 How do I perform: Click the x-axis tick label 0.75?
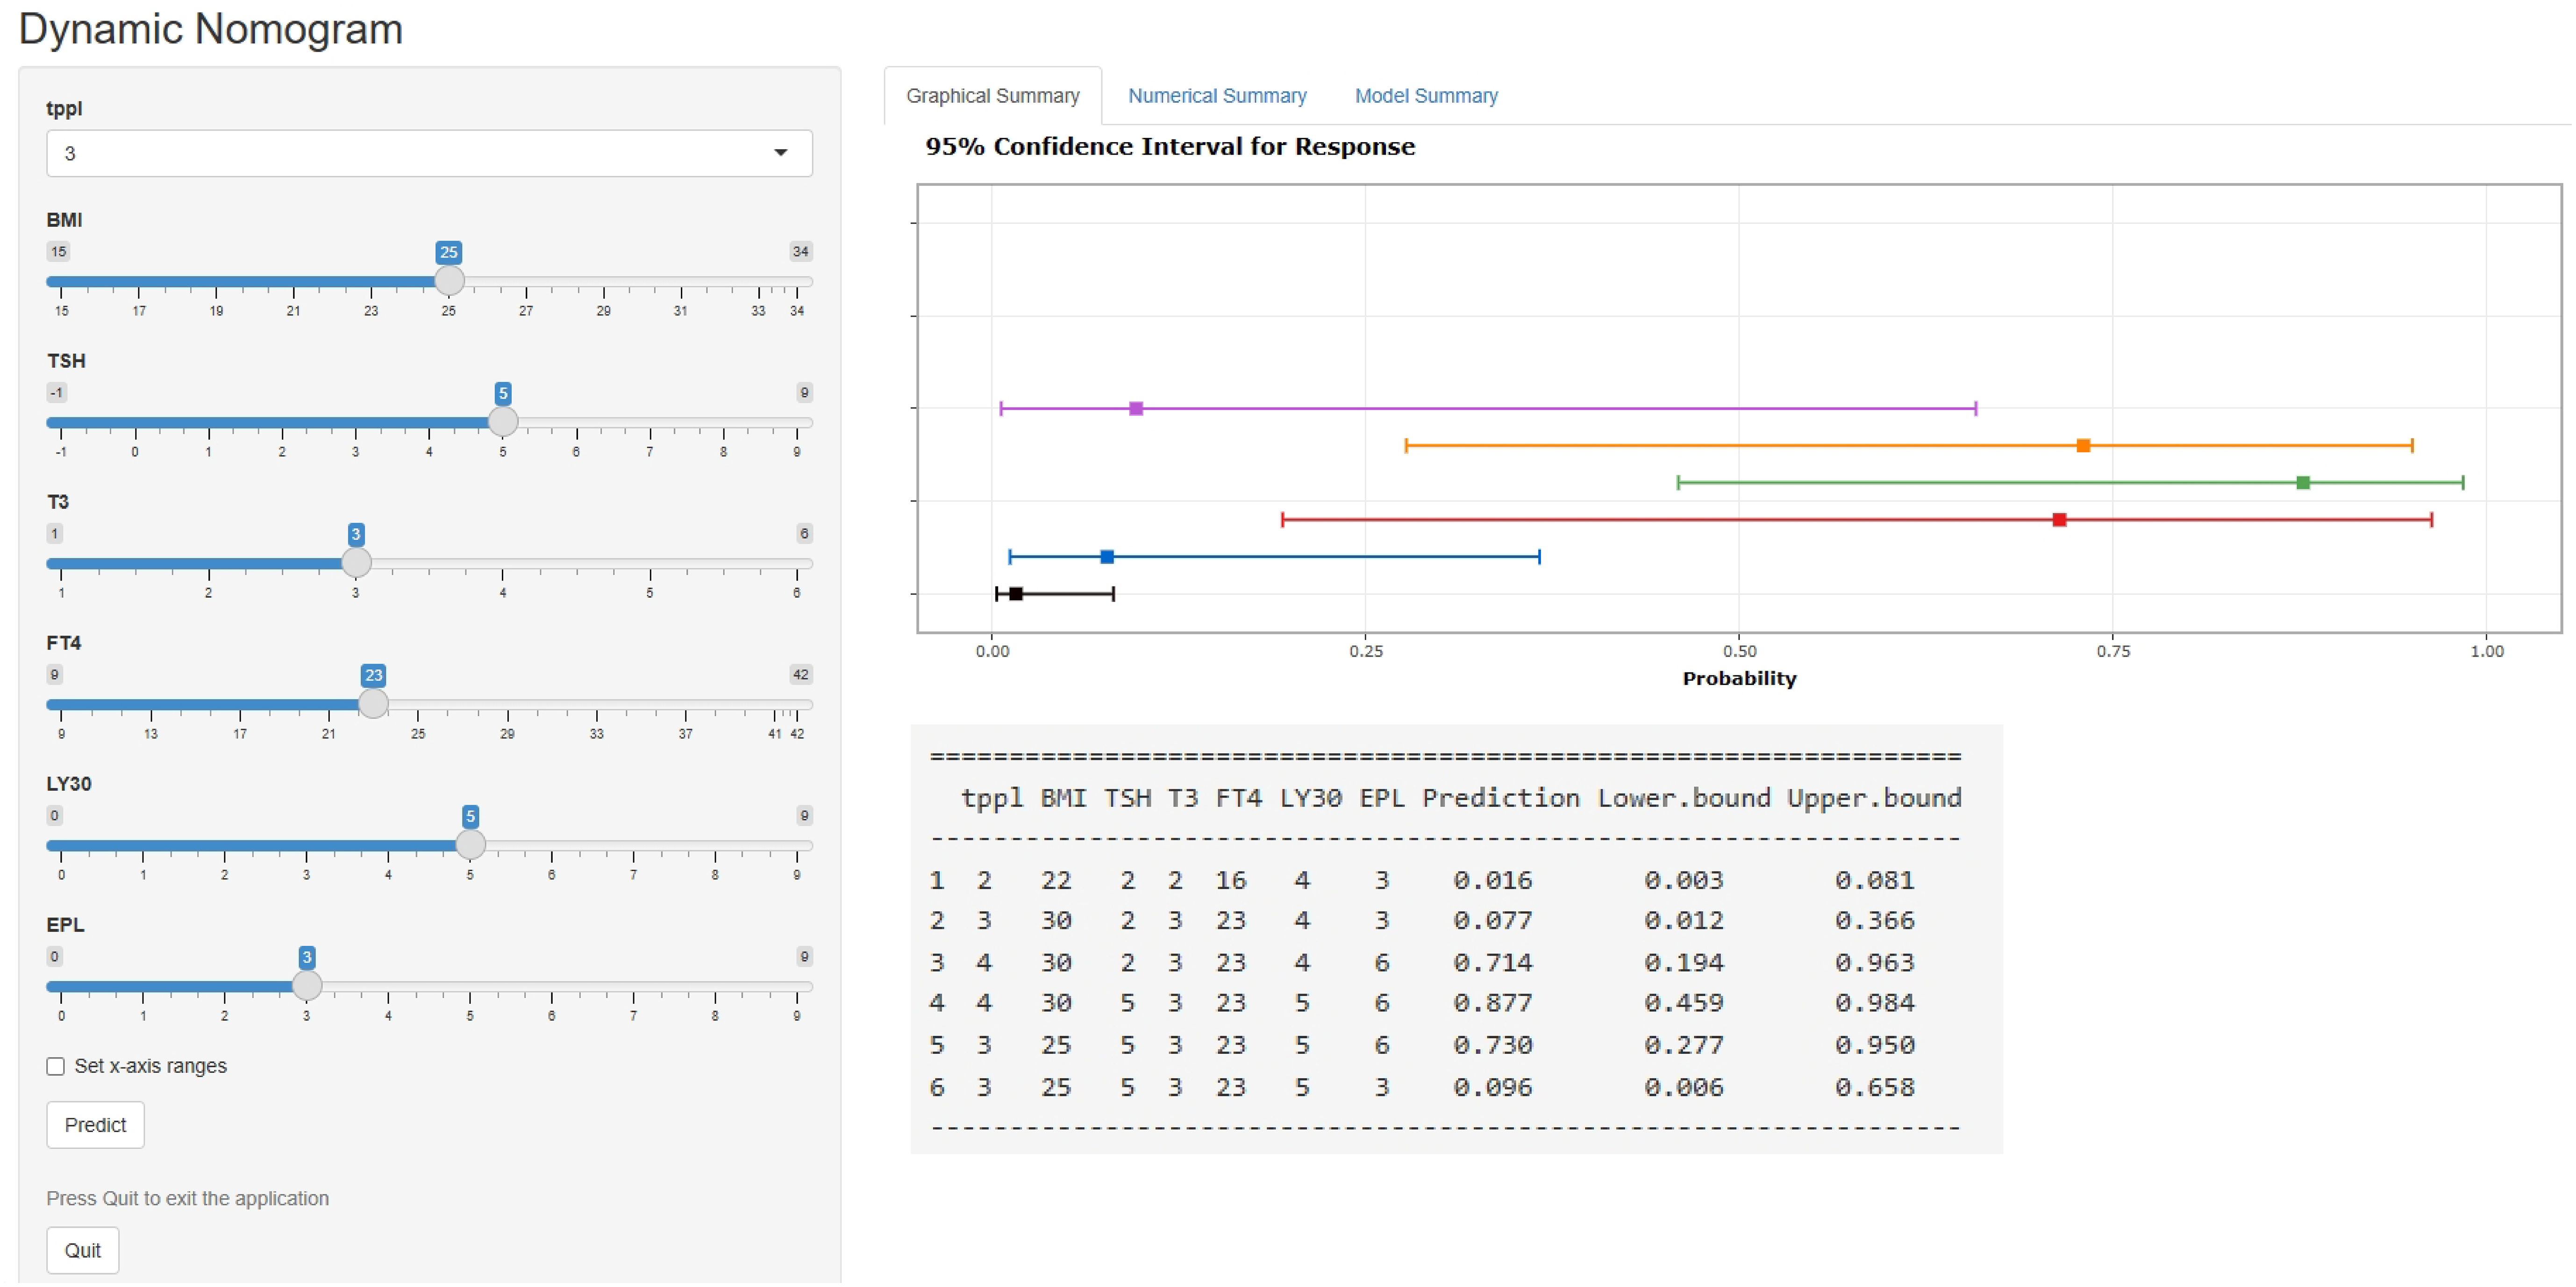2113,651
